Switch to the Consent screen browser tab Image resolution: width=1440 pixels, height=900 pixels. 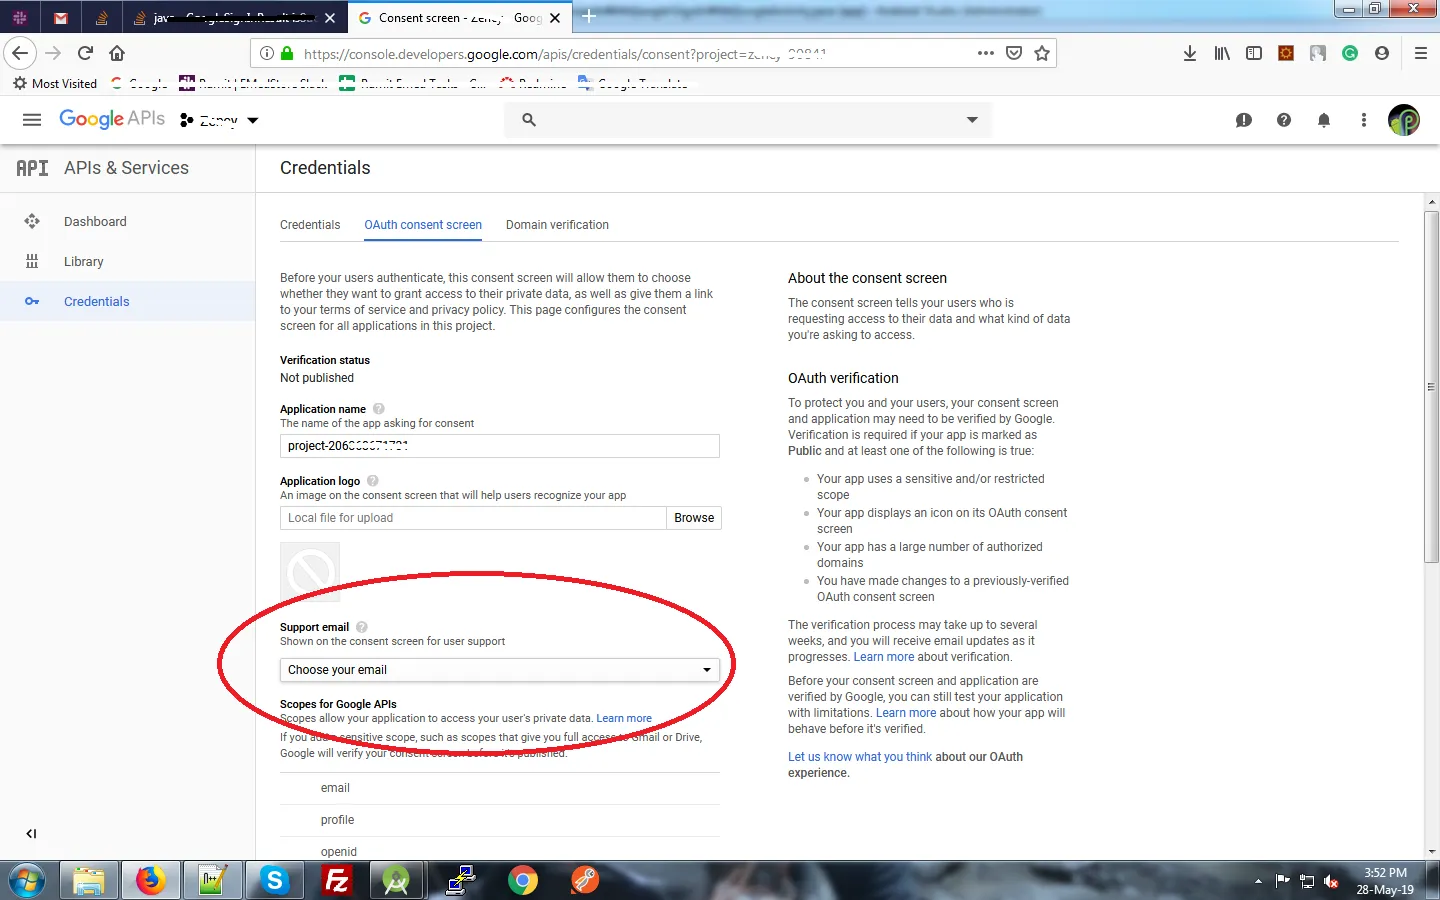(x=460, y=18)
